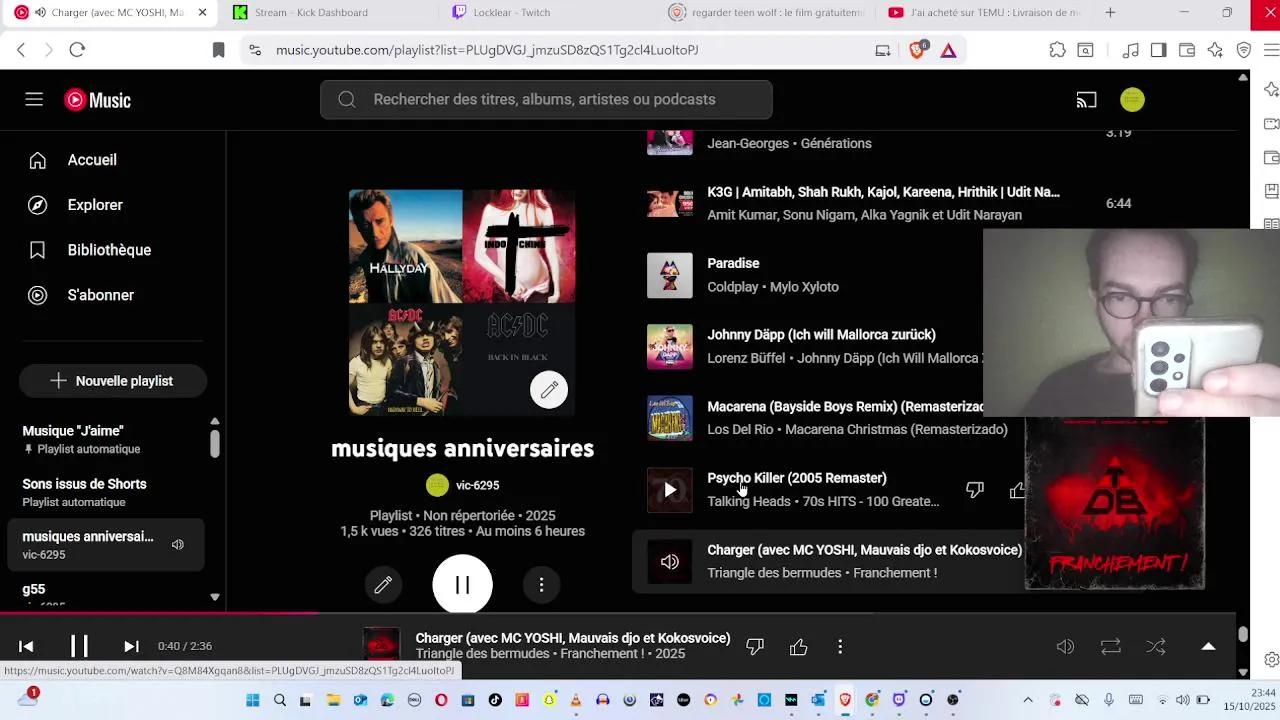Open the Musique "J'aime" playlist
The width and height of the screenshot is (1280, 720).
(105, 439)
